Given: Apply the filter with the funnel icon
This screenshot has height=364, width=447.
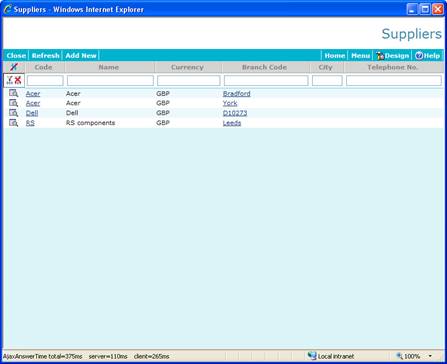Looking at the screenshot, I should (x=10, y=80).
